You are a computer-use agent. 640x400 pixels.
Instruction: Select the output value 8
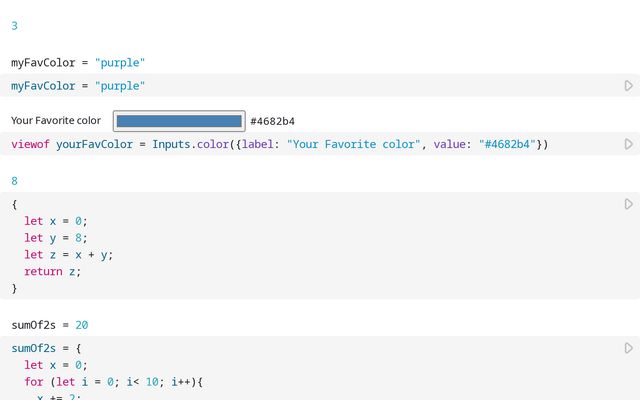coord(14,181)
